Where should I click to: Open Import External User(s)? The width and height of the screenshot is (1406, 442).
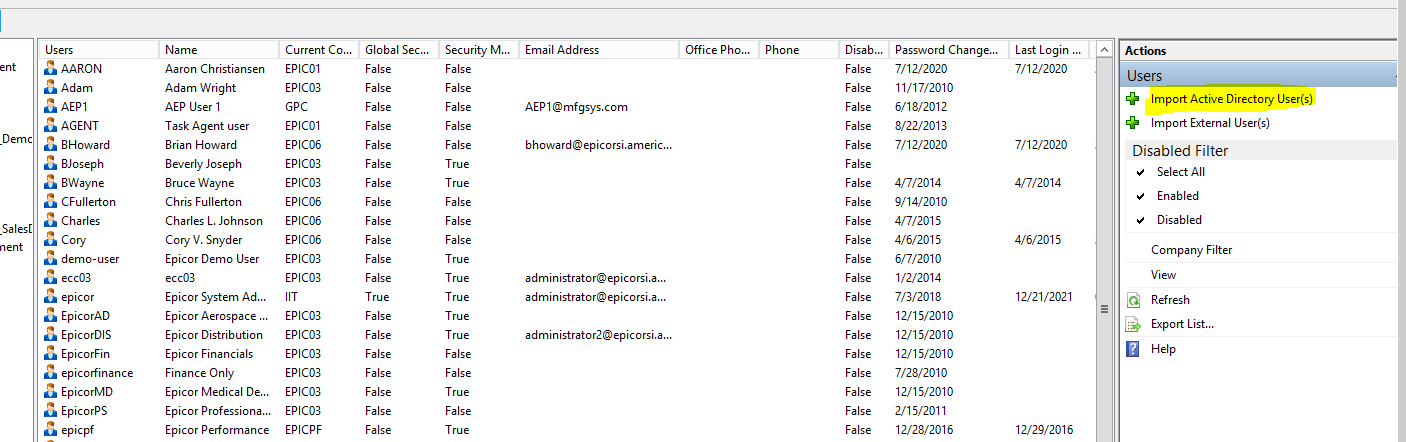(1210, 123)
